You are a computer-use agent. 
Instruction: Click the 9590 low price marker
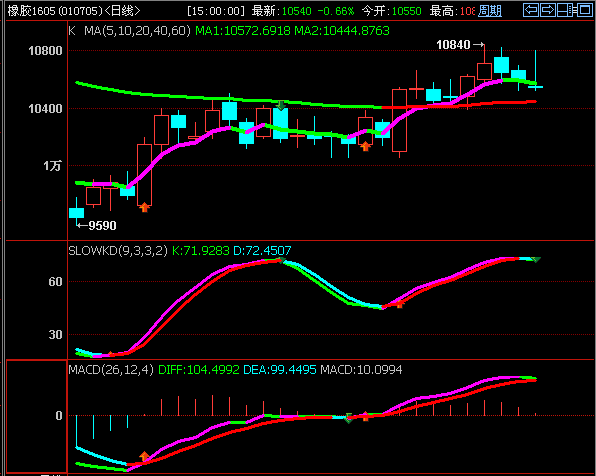click(102, 226)
